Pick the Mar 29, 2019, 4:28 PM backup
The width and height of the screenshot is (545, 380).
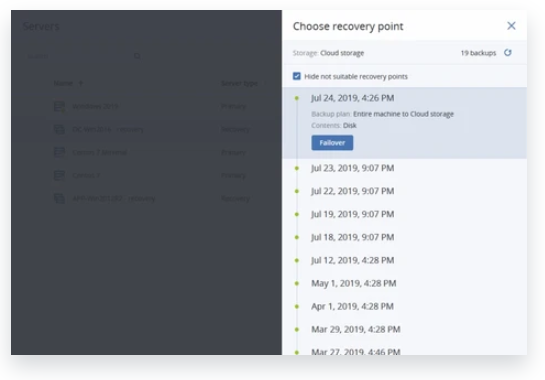click(356, 330)
